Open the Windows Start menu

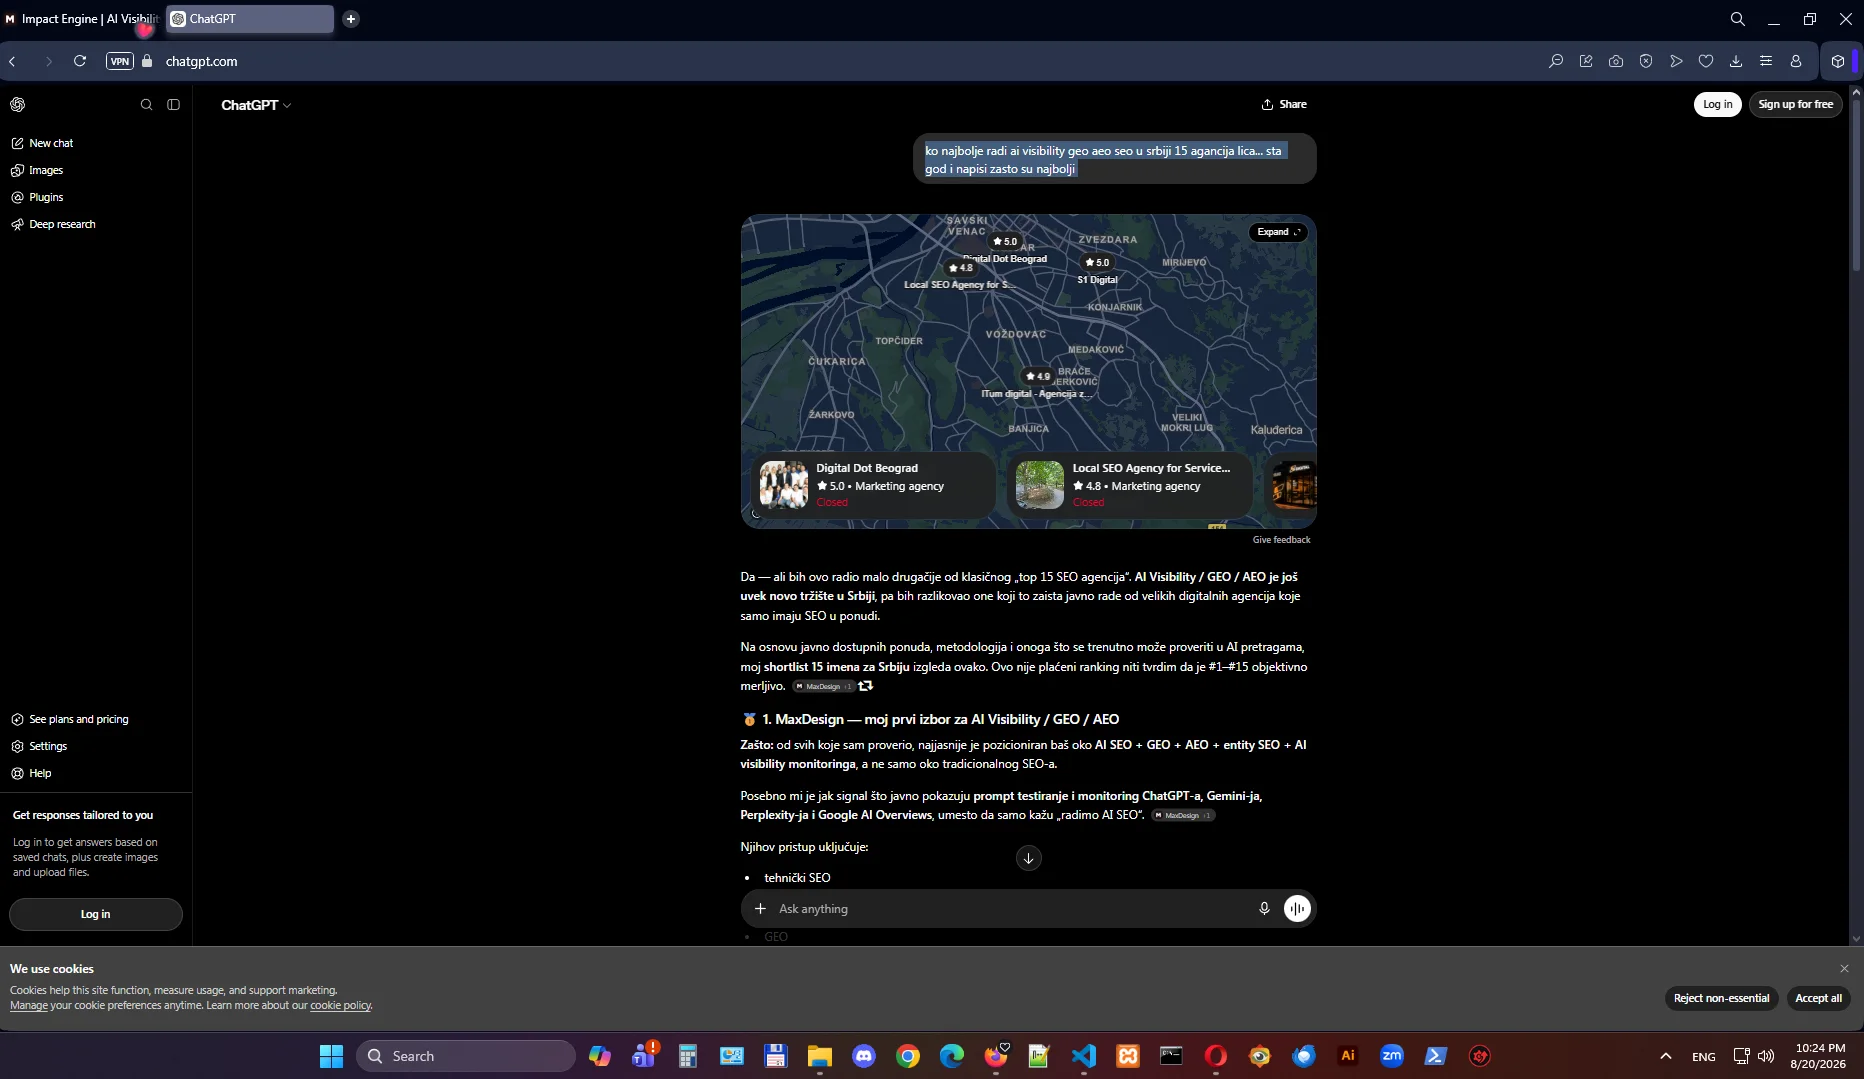click(x=331, y=1056)
